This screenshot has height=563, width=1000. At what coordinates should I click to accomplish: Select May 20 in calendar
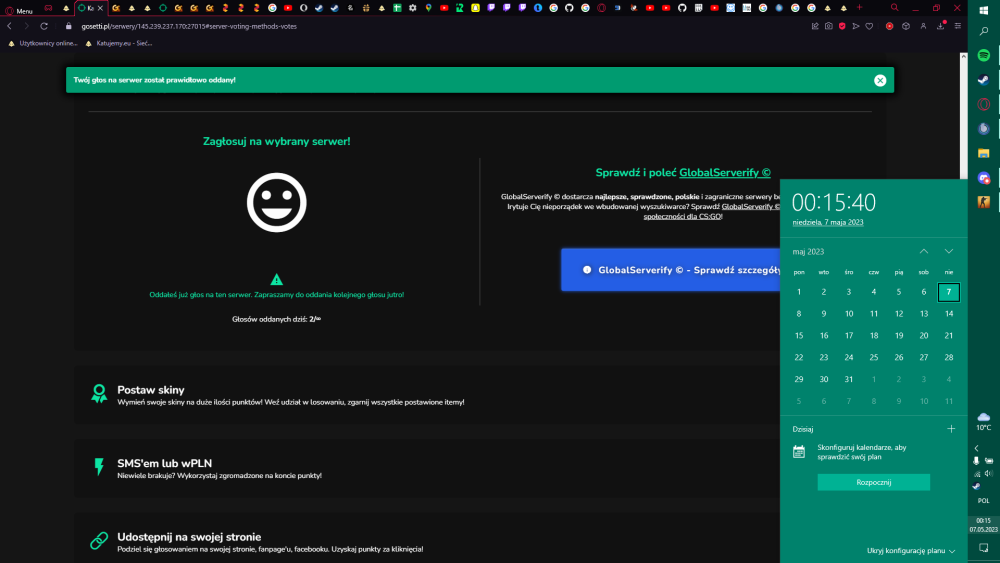923,335
